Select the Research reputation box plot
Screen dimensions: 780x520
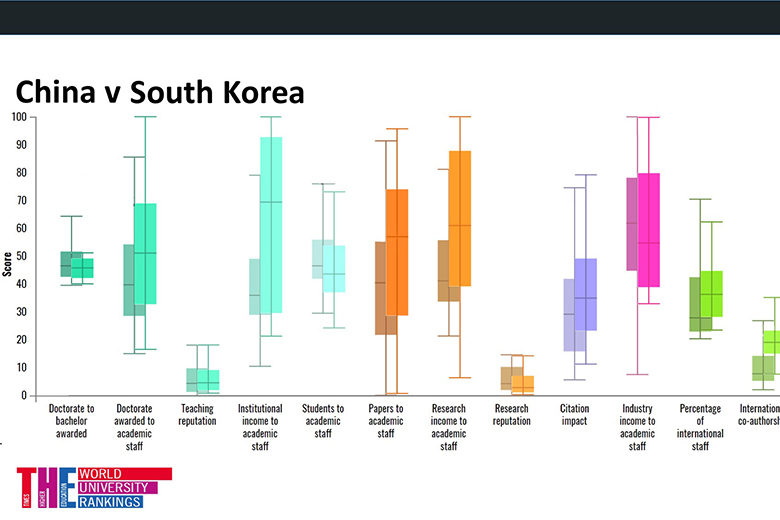517,380
